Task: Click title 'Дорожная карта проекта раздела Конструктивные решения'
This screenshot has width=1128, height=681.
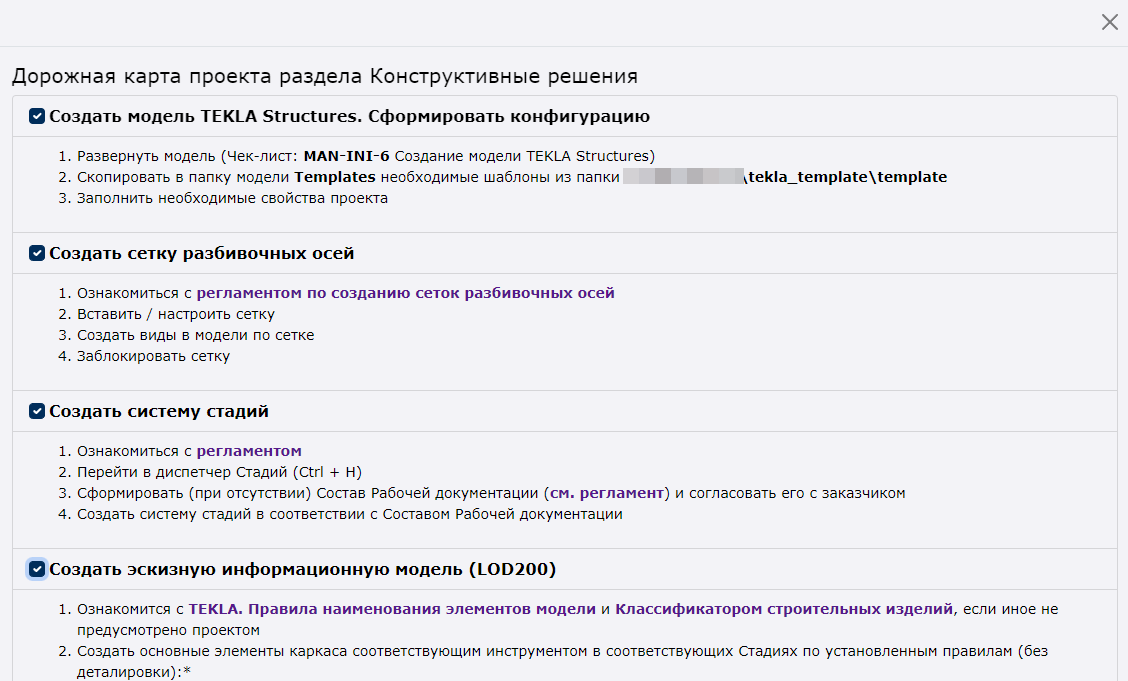Action: (325, 76)
